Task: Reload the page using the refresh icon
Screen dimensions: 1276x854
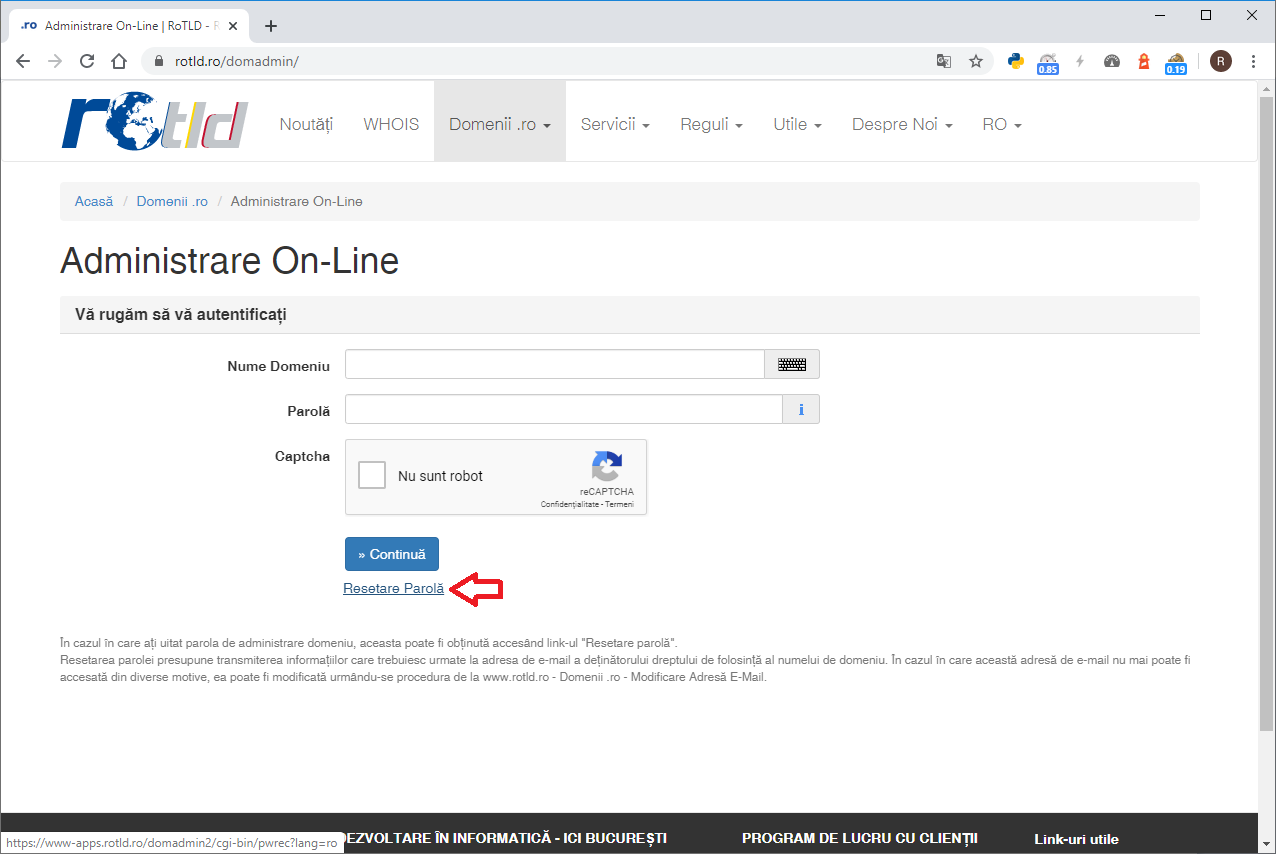Action: tap(87, 61)
